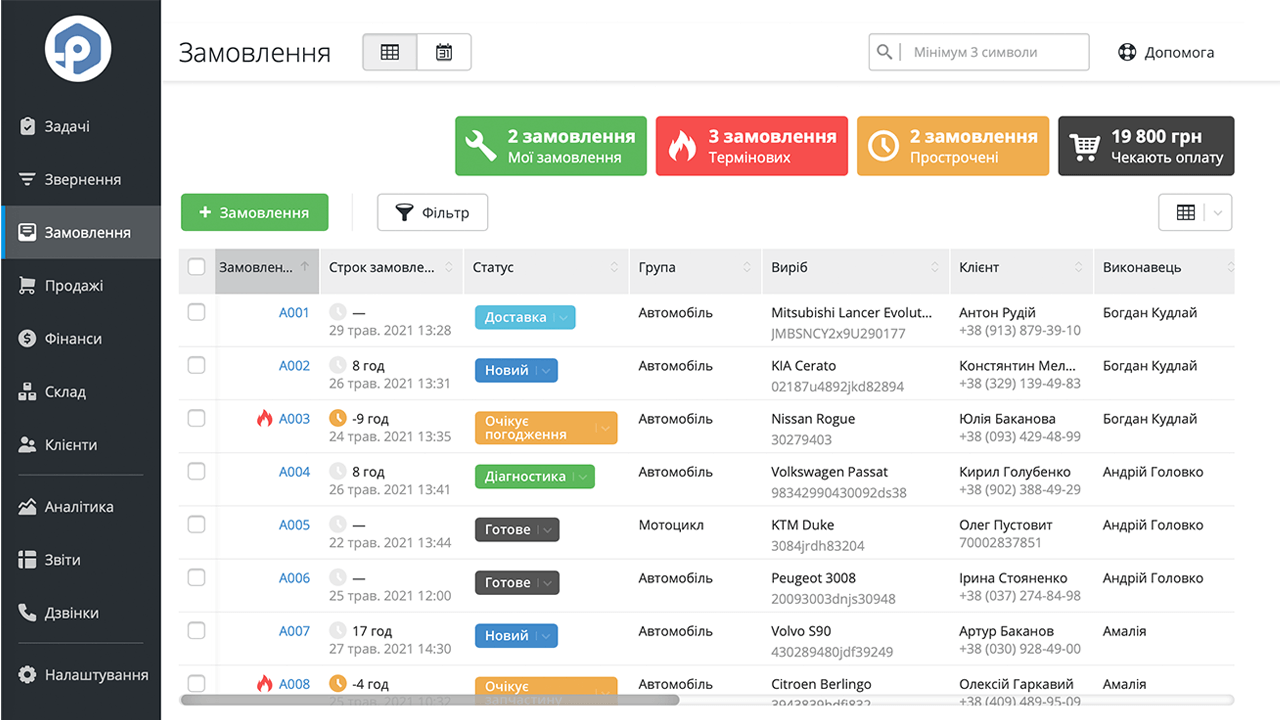Click wrench icon in Мої замовлення card
The height and width of the screenshot is (720, 1280).
pyautogui.click(x=481, y=146)
